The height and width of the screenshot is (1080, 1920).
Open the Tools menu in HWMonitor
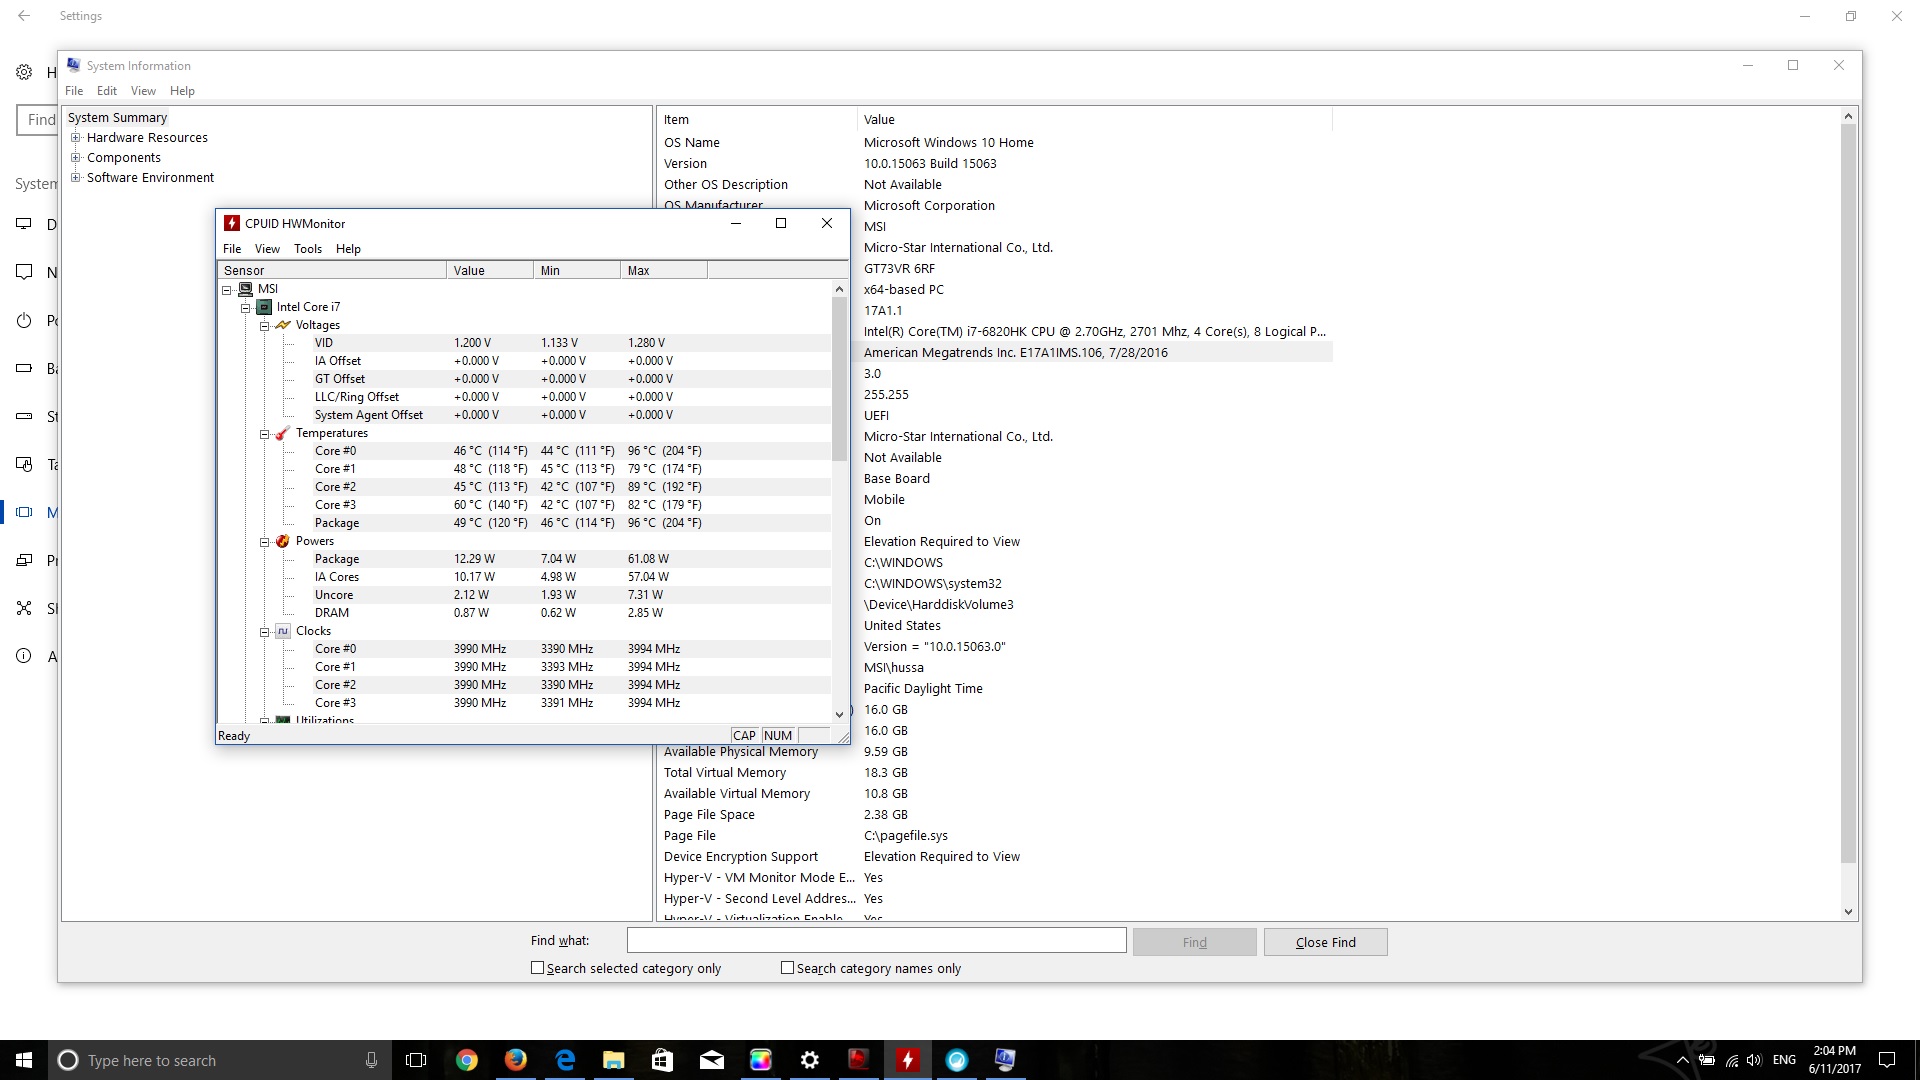point(308,249)
